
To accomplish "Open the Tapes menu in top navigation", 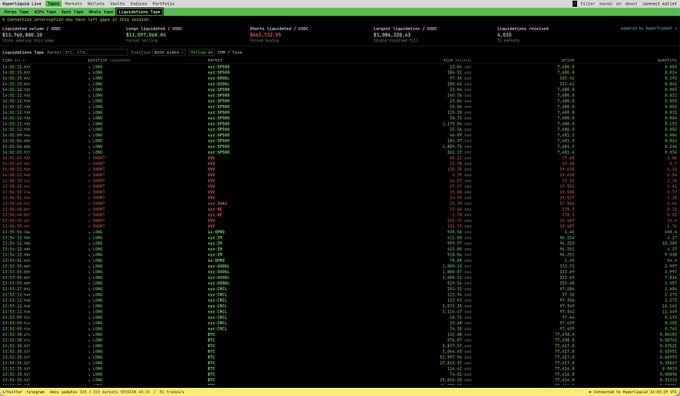I will tap(53, 3).
